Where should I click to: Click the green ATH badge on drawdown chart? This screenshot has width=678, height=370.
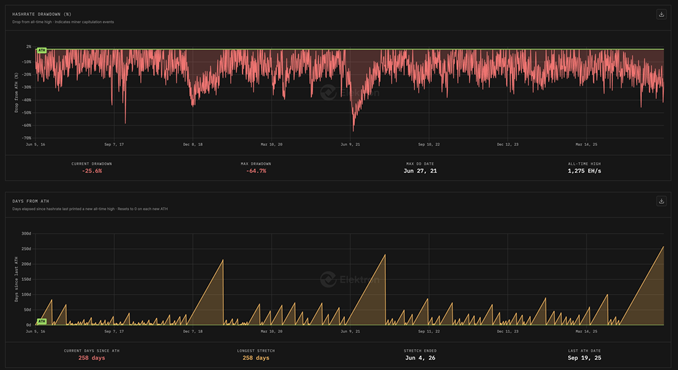pyautogui.click(x=42, y=51)
